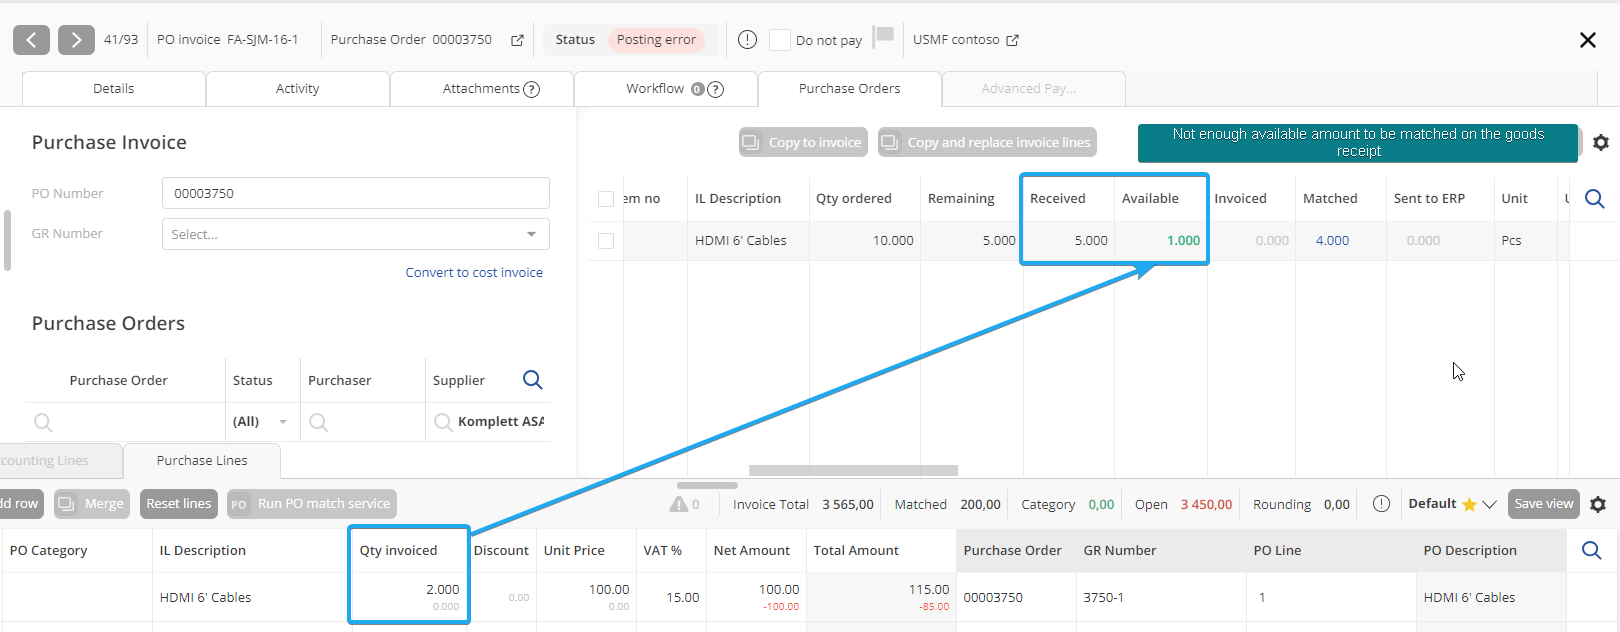Click the exclamation info icon beside Status
The width and height of the screenshot is (1620, 632).
[x=747, y=40]
